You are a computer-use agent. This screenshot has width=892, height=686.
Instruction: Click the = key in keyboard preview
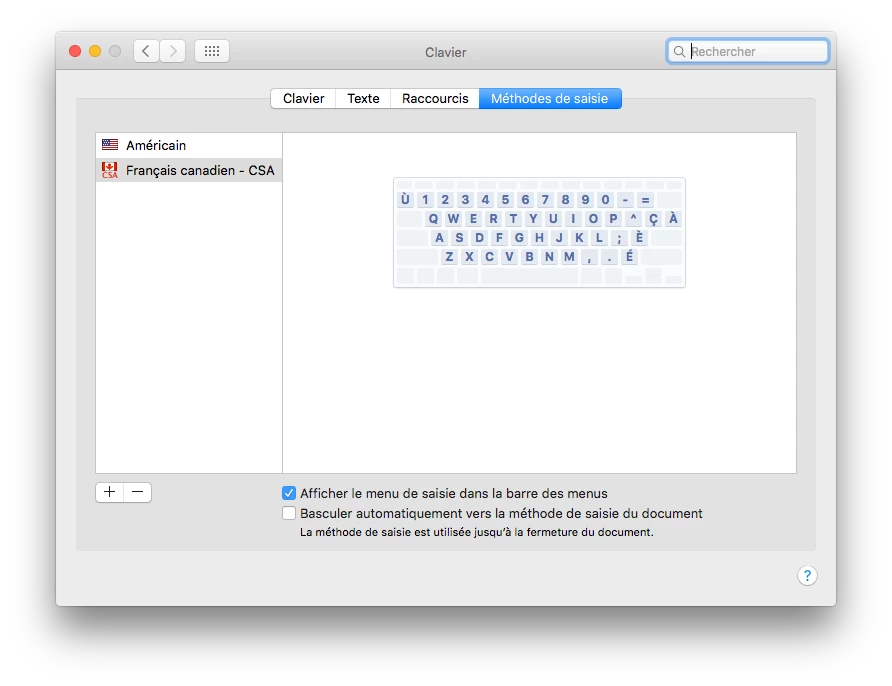tap(645, 200)
